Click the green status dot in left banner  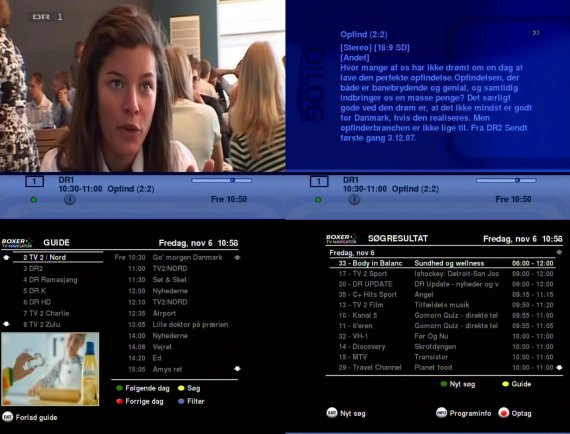click(34, 200)
